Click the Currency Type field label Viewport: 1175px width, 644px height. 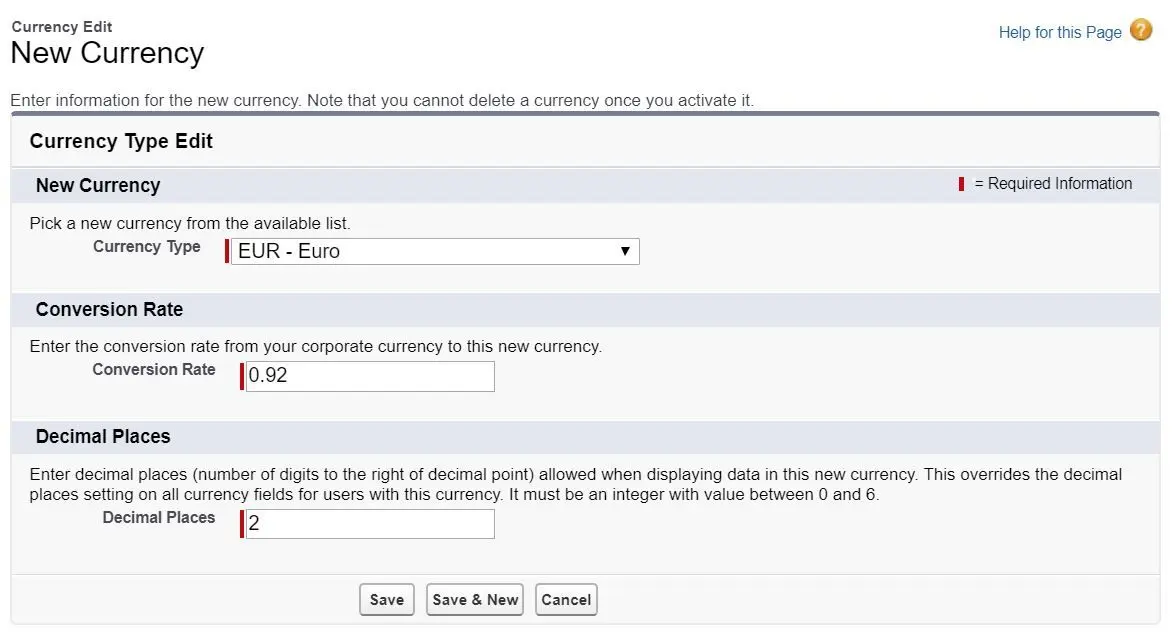pyautogui.click(x=146, y=247)
